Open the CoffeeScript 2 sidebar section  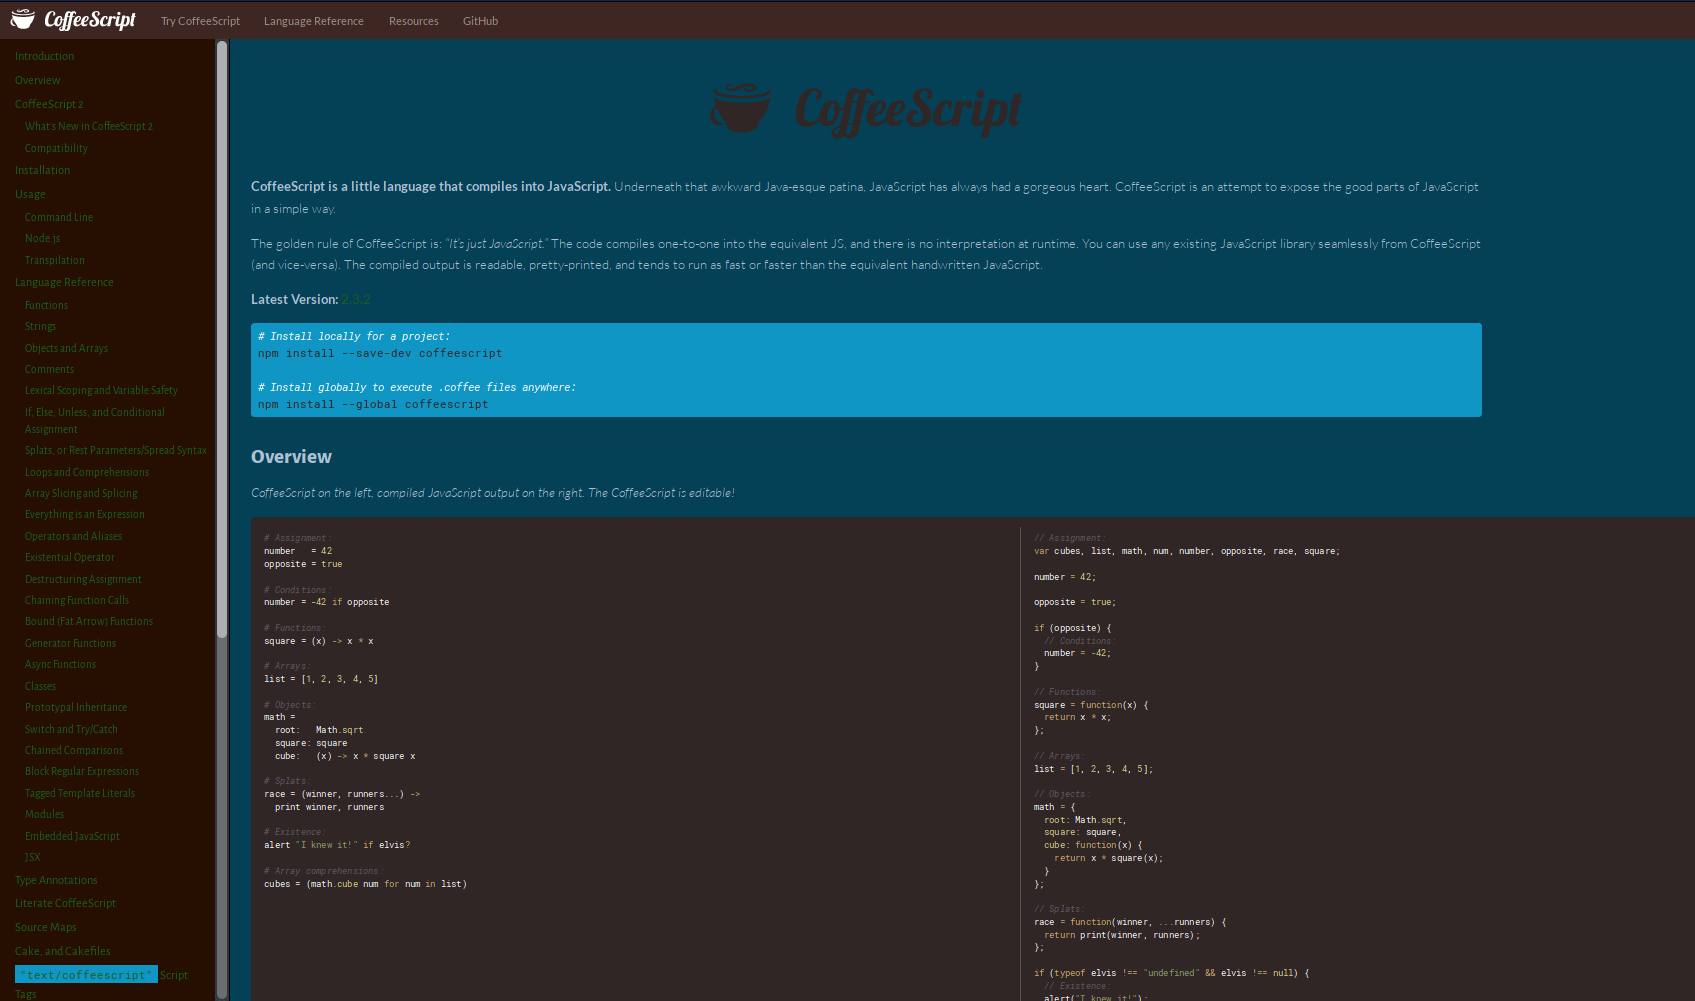pos(49,104)
